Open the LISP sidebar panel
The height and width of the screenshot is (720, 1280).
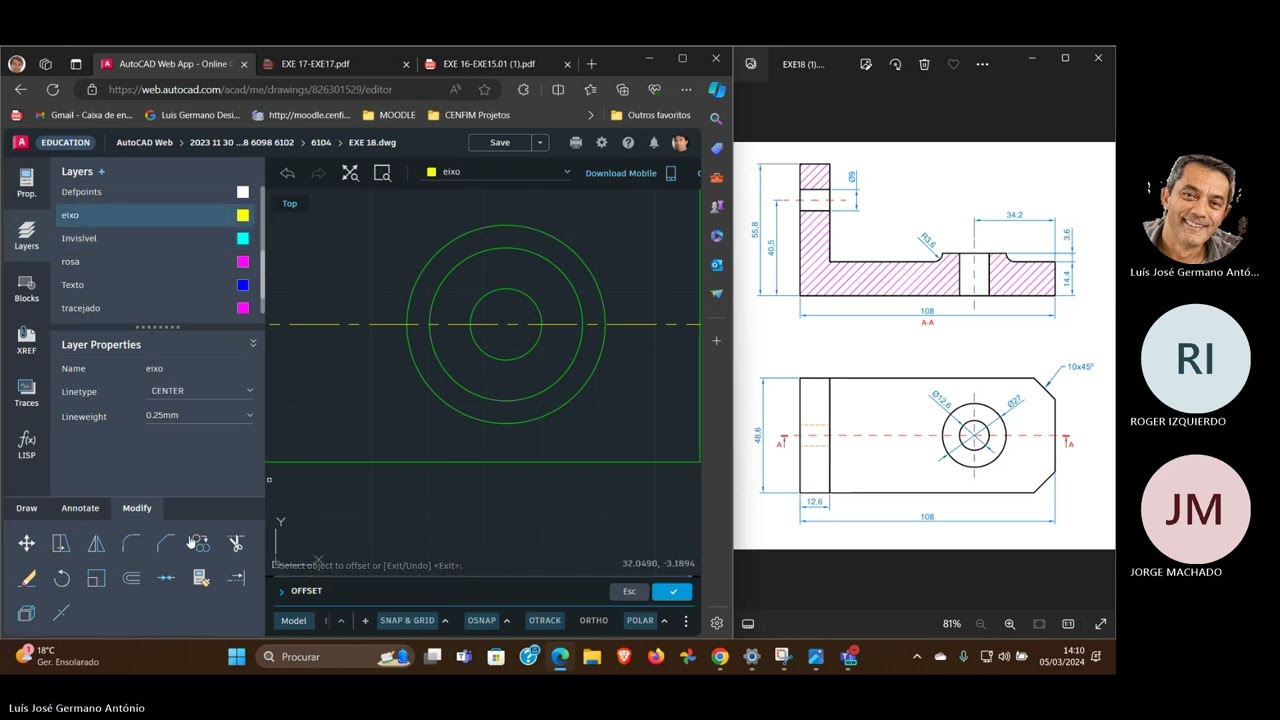(27, 445)
